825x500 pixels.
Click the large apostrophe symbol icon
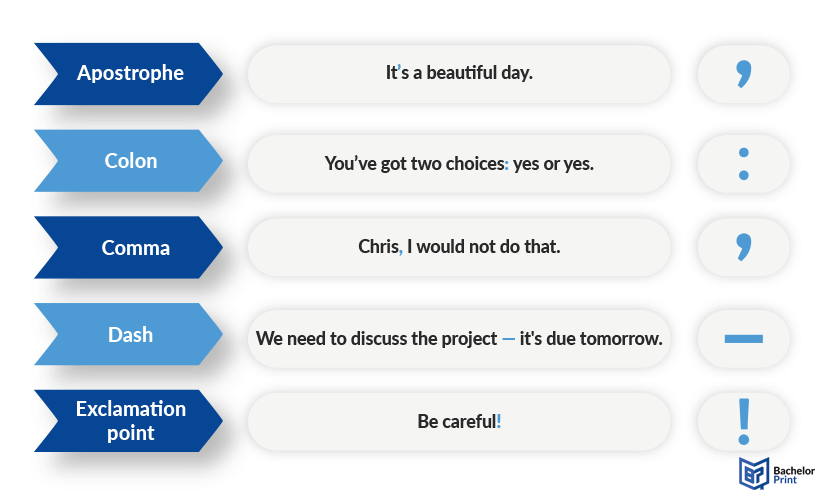click(x=743, y=74)
